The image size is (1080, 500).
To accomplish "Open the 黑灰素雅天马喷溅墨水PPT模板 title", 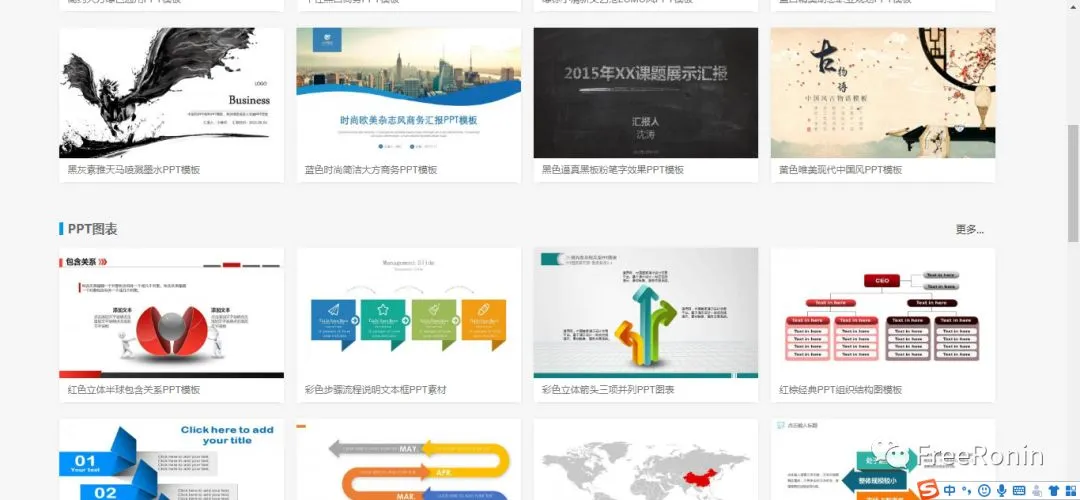I will coord(134,169).
